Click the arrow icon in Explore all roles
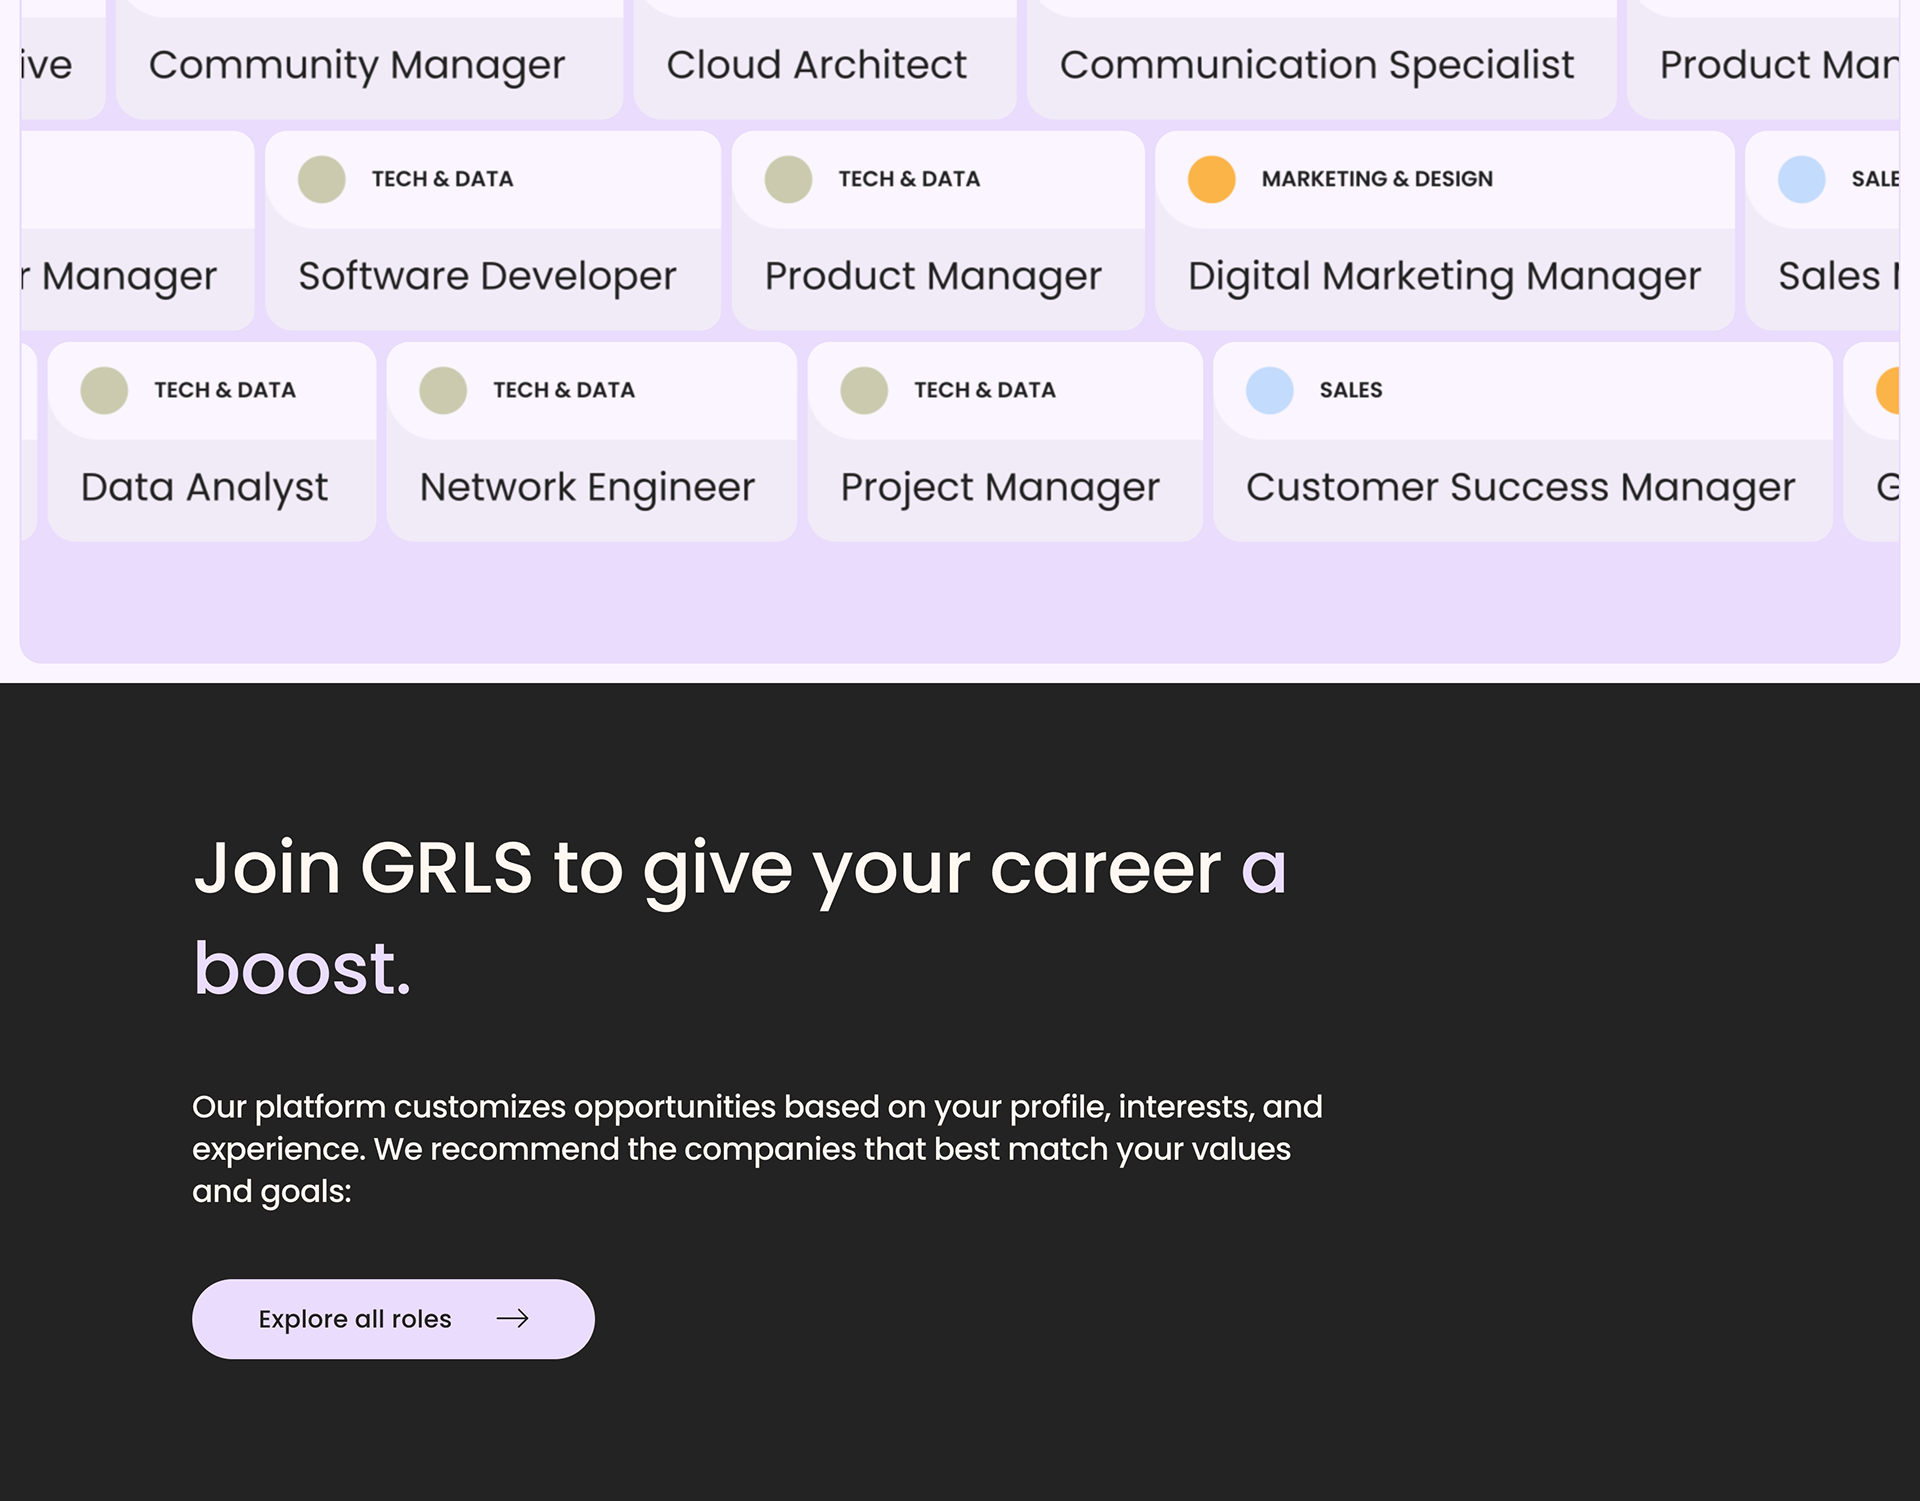 coord(512,1318)
